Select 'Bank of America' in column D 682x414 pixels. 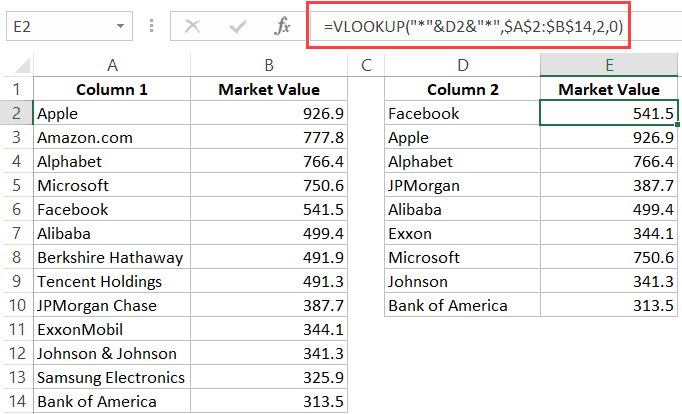point(462,305)
